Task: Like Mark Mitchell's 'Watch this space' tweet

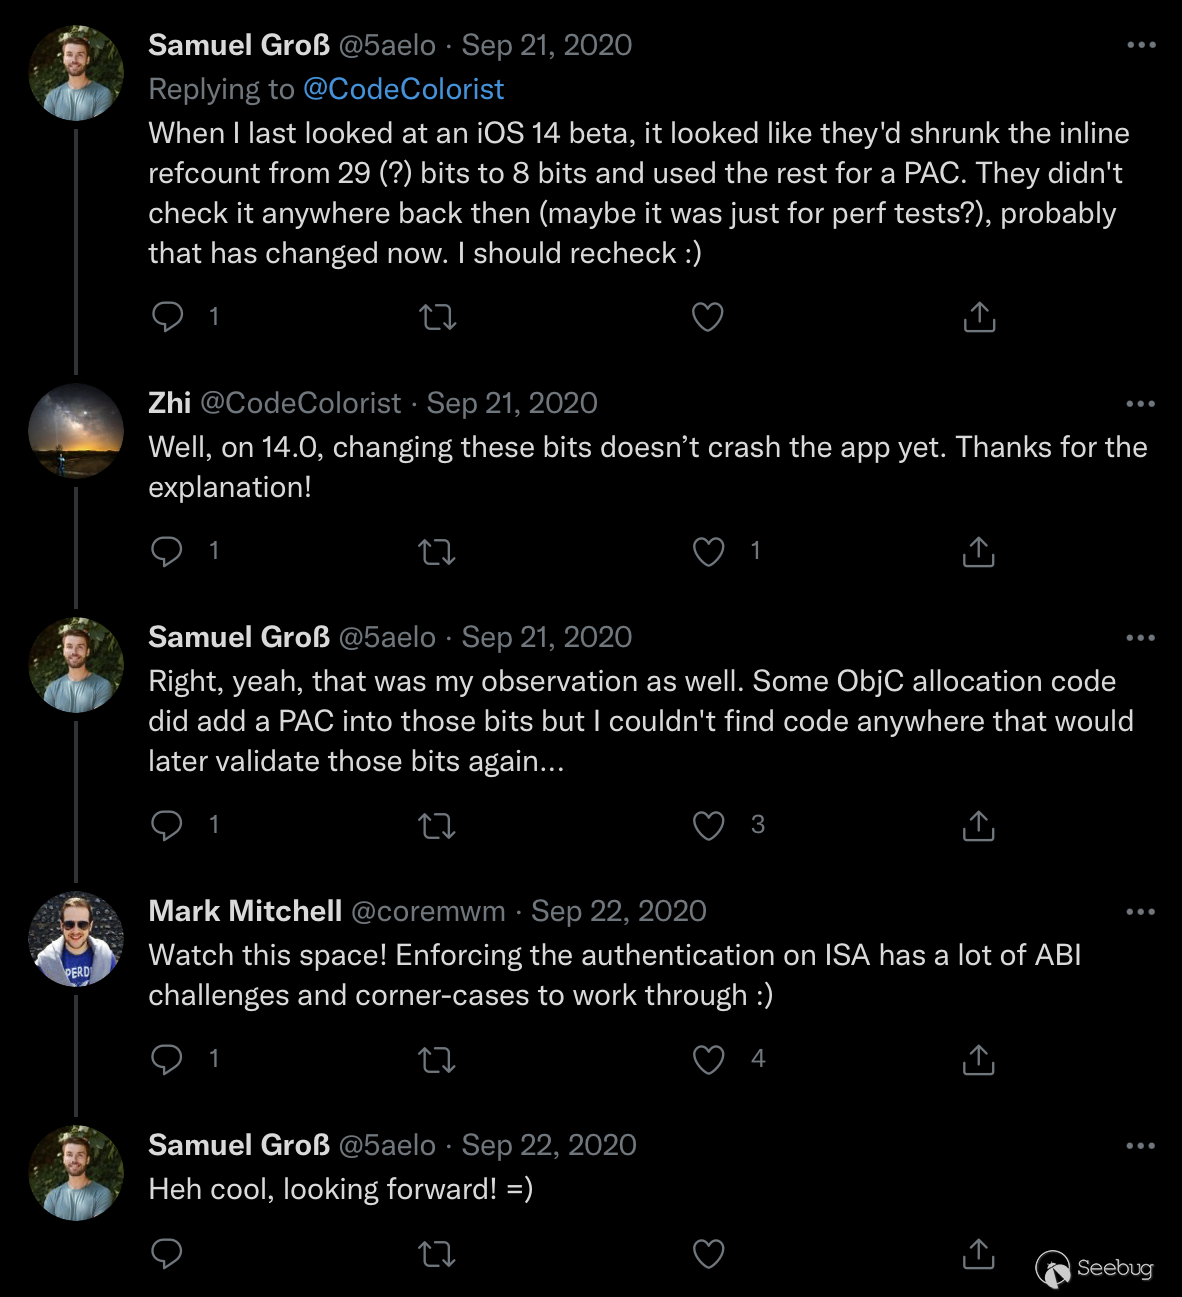Action: (x=709, y=1059)
